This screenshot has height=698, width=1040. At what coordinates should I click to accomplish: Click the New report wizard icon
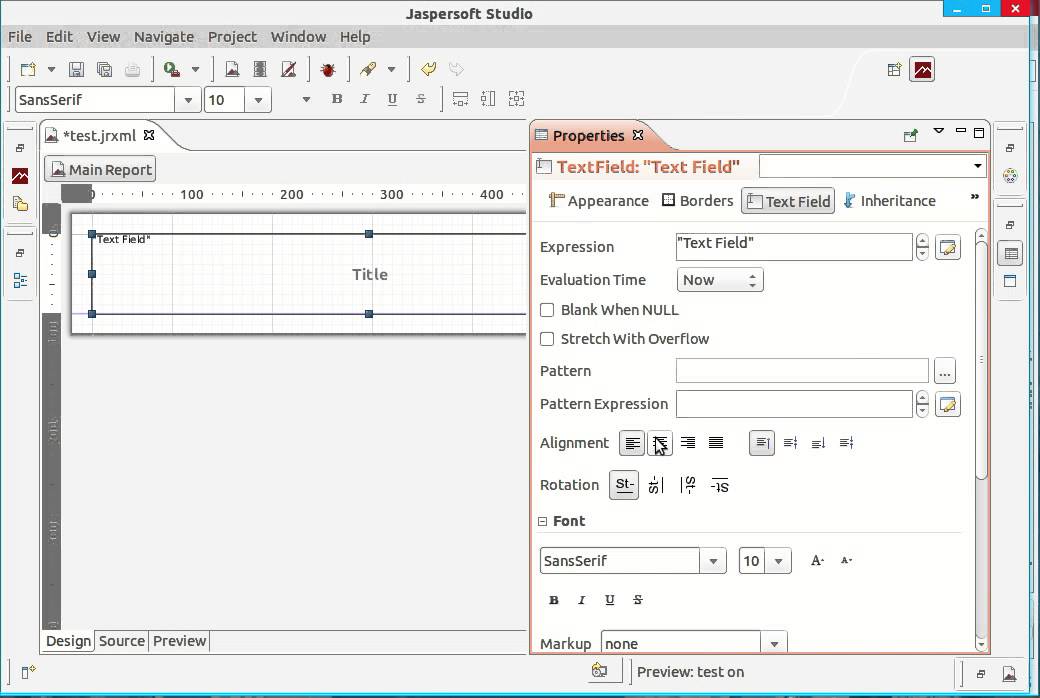pos(28,69)
